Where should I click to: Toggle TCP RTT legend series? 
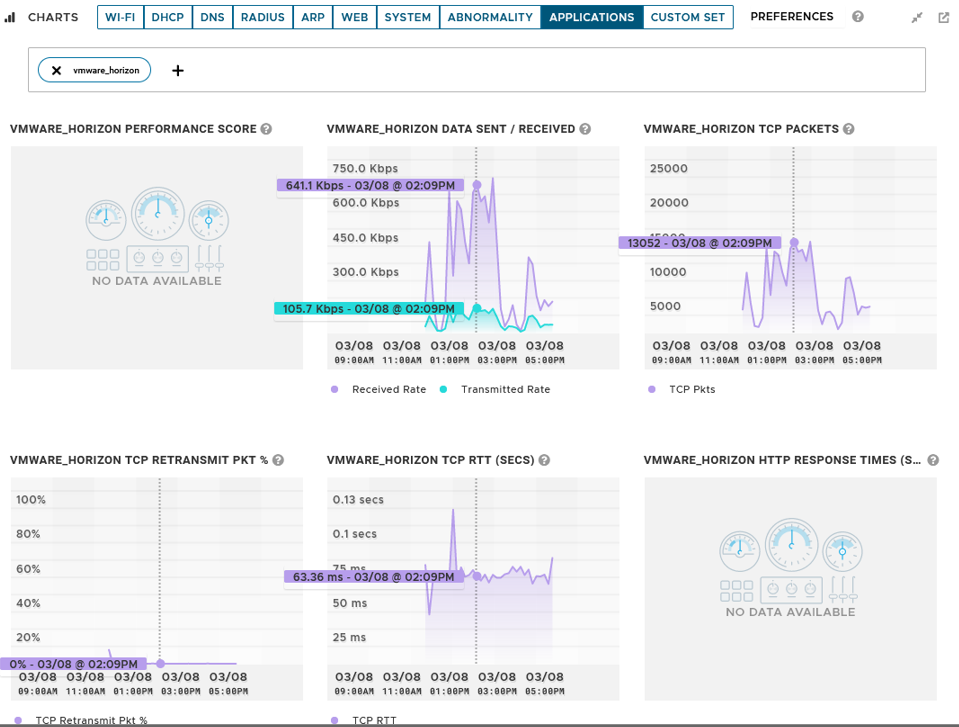(x=364, y=720)
